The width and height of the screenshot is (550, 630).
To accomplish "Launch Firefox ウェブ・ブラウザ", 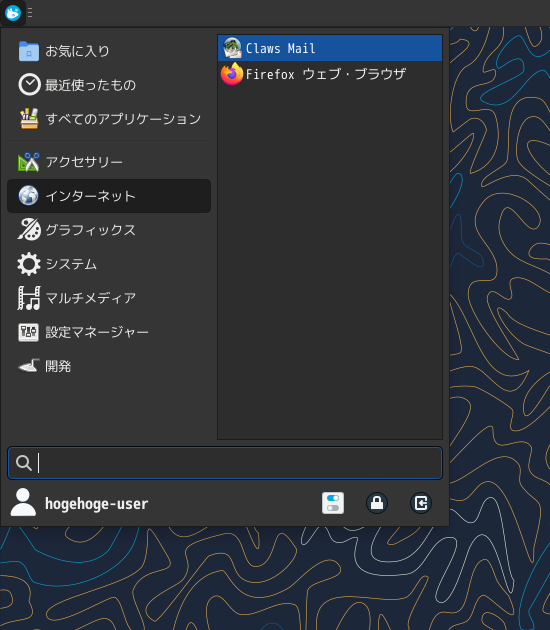I will [329, 74].
